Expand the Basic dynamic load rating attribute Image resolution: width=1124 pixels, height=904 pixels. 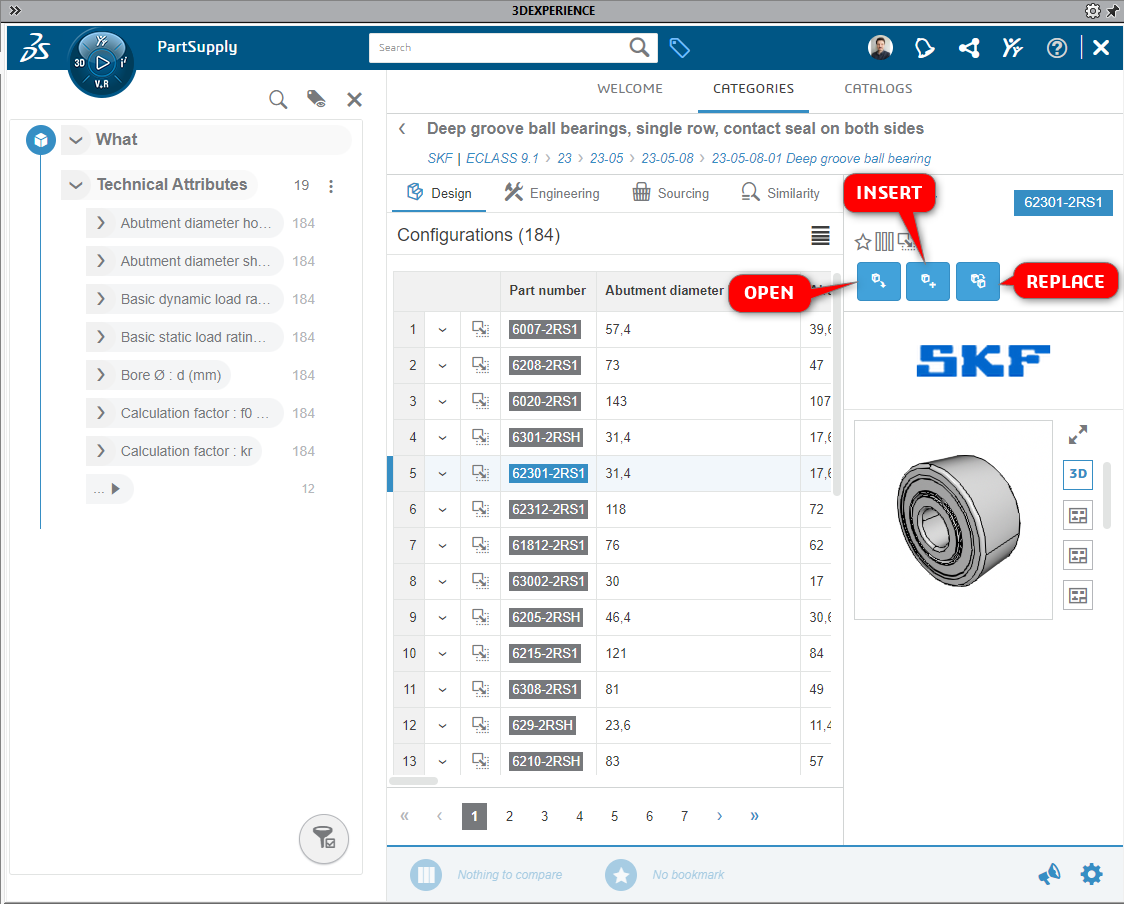click(x=100, y=299)
